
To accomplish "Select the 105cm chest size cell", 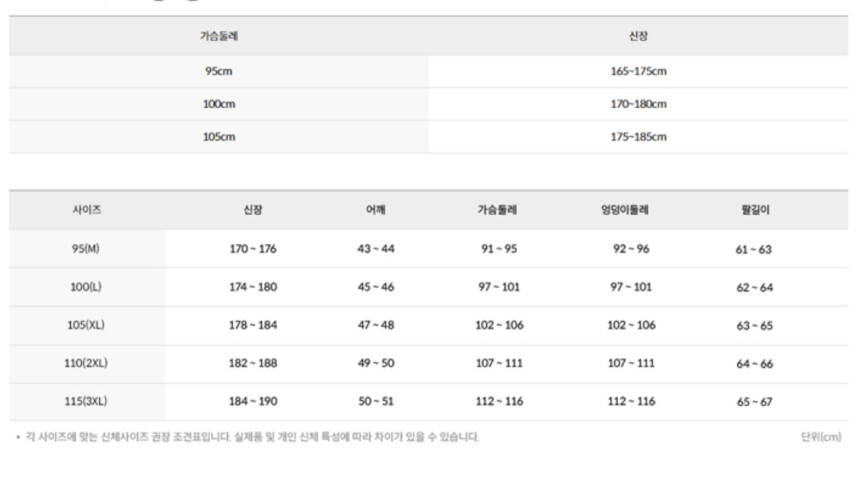I will pyautogui.click(x=218, y=137).
